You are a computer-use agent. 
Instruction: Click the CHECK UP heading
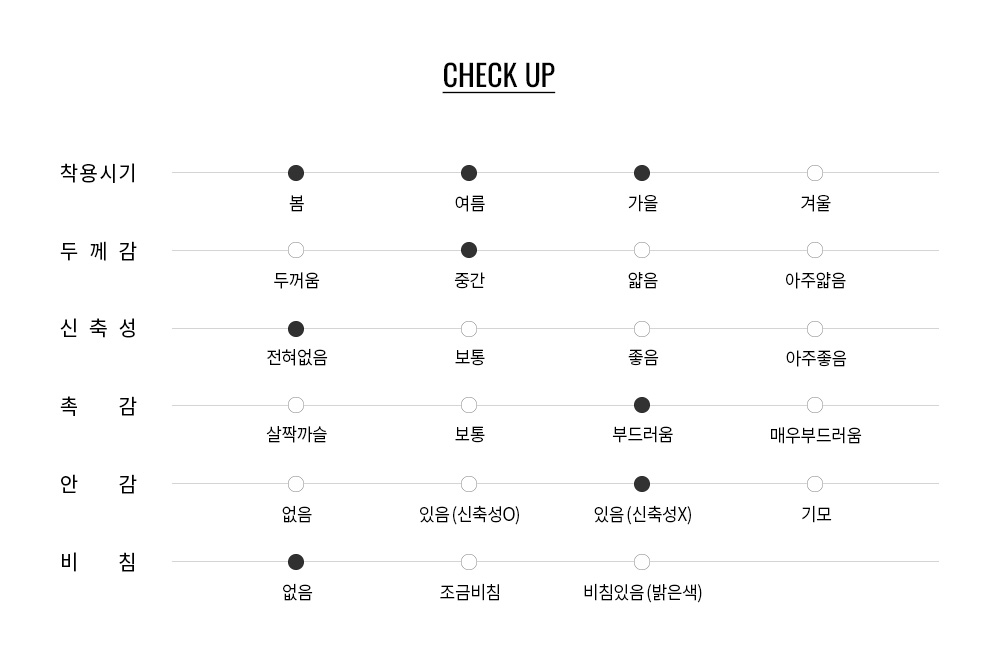(x=499, y=76)
